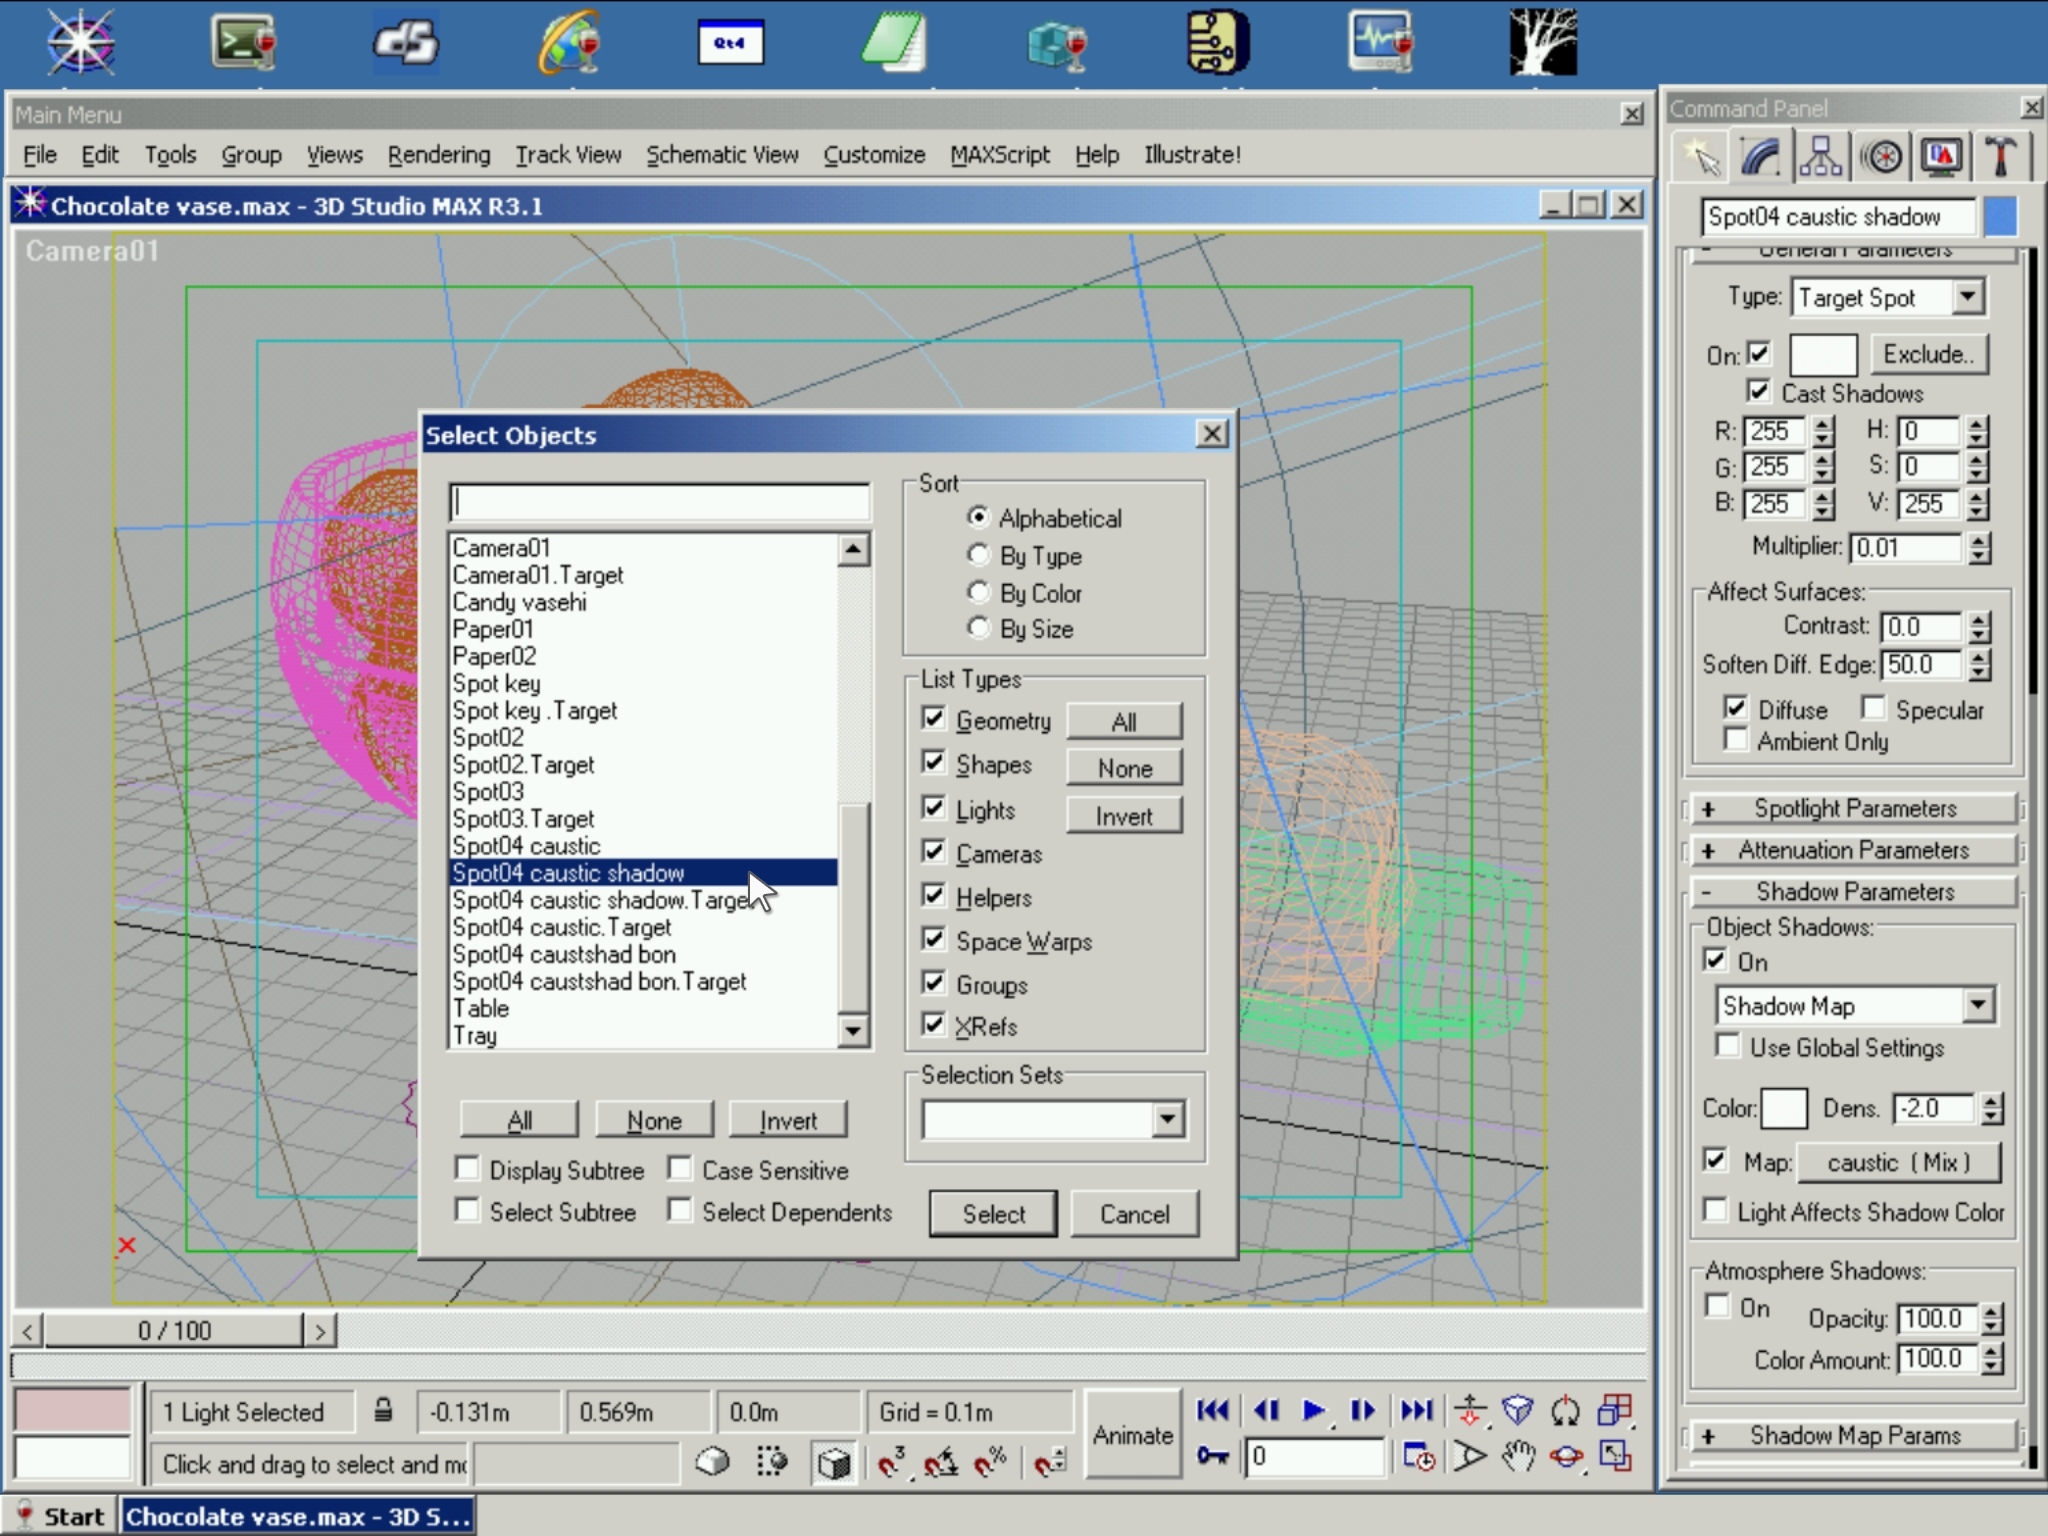Open the Shadow Map type dropdown
Viewport: 2048px width, 1536px height.
click(1977, 1005)
